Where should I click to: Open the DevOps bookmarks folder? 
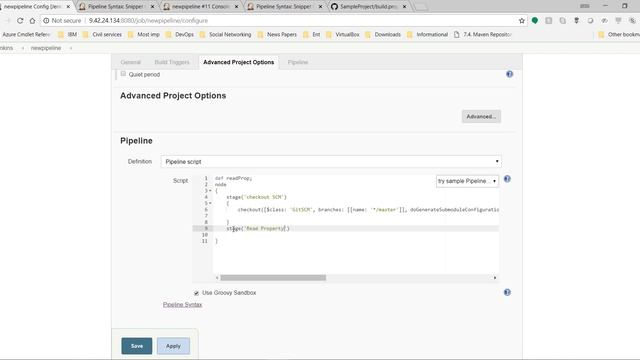click(x=180, y=35)
